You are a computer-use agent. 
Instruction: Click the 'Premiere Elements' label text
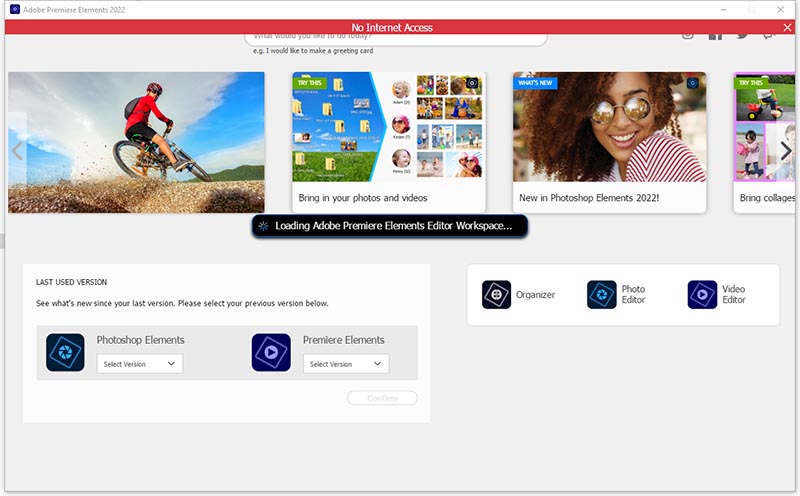tap(343, 340)
